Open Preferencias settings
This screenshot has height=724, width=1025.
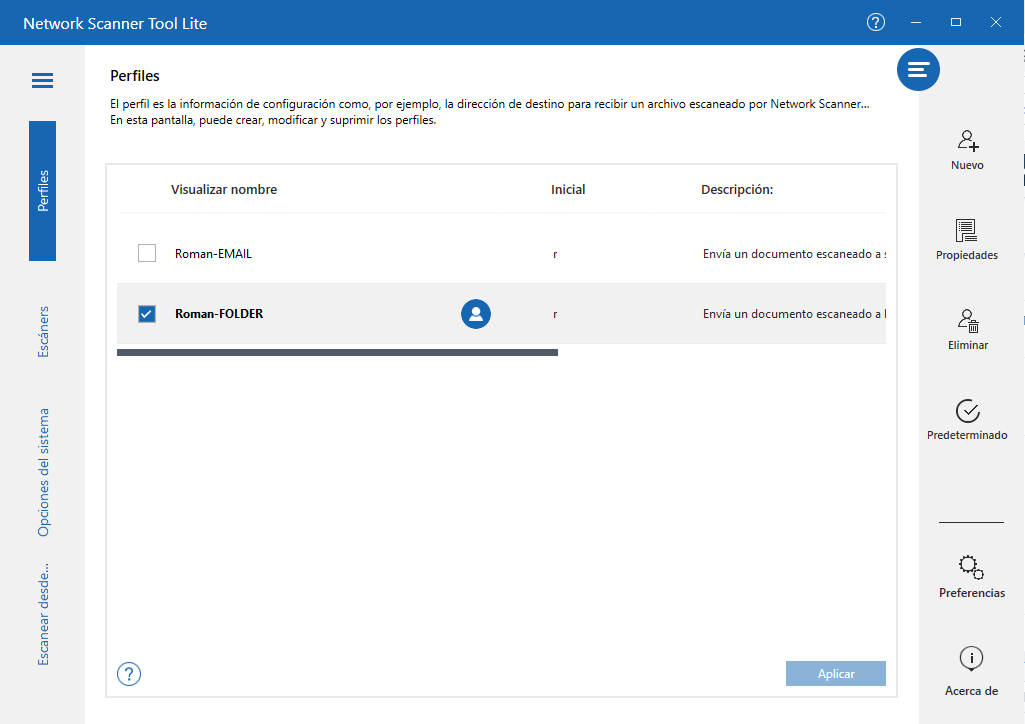click(x=971, y=577)
